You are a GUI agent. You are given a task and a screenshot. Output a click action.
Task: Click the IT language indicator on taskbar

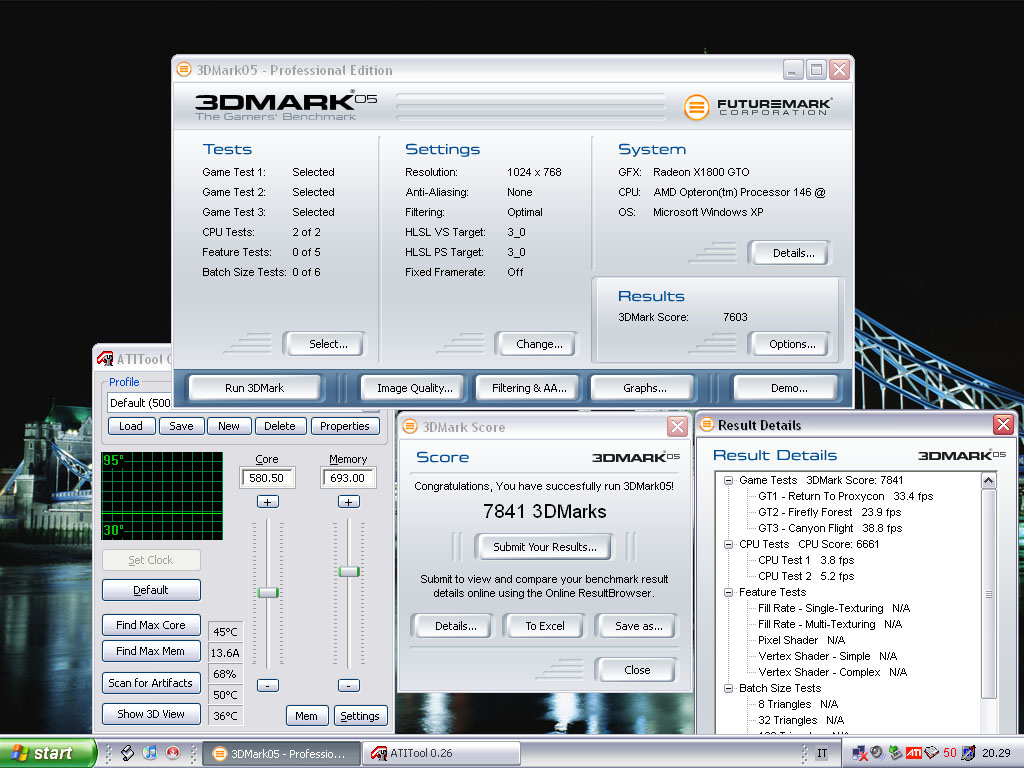(x=822, y=753)
